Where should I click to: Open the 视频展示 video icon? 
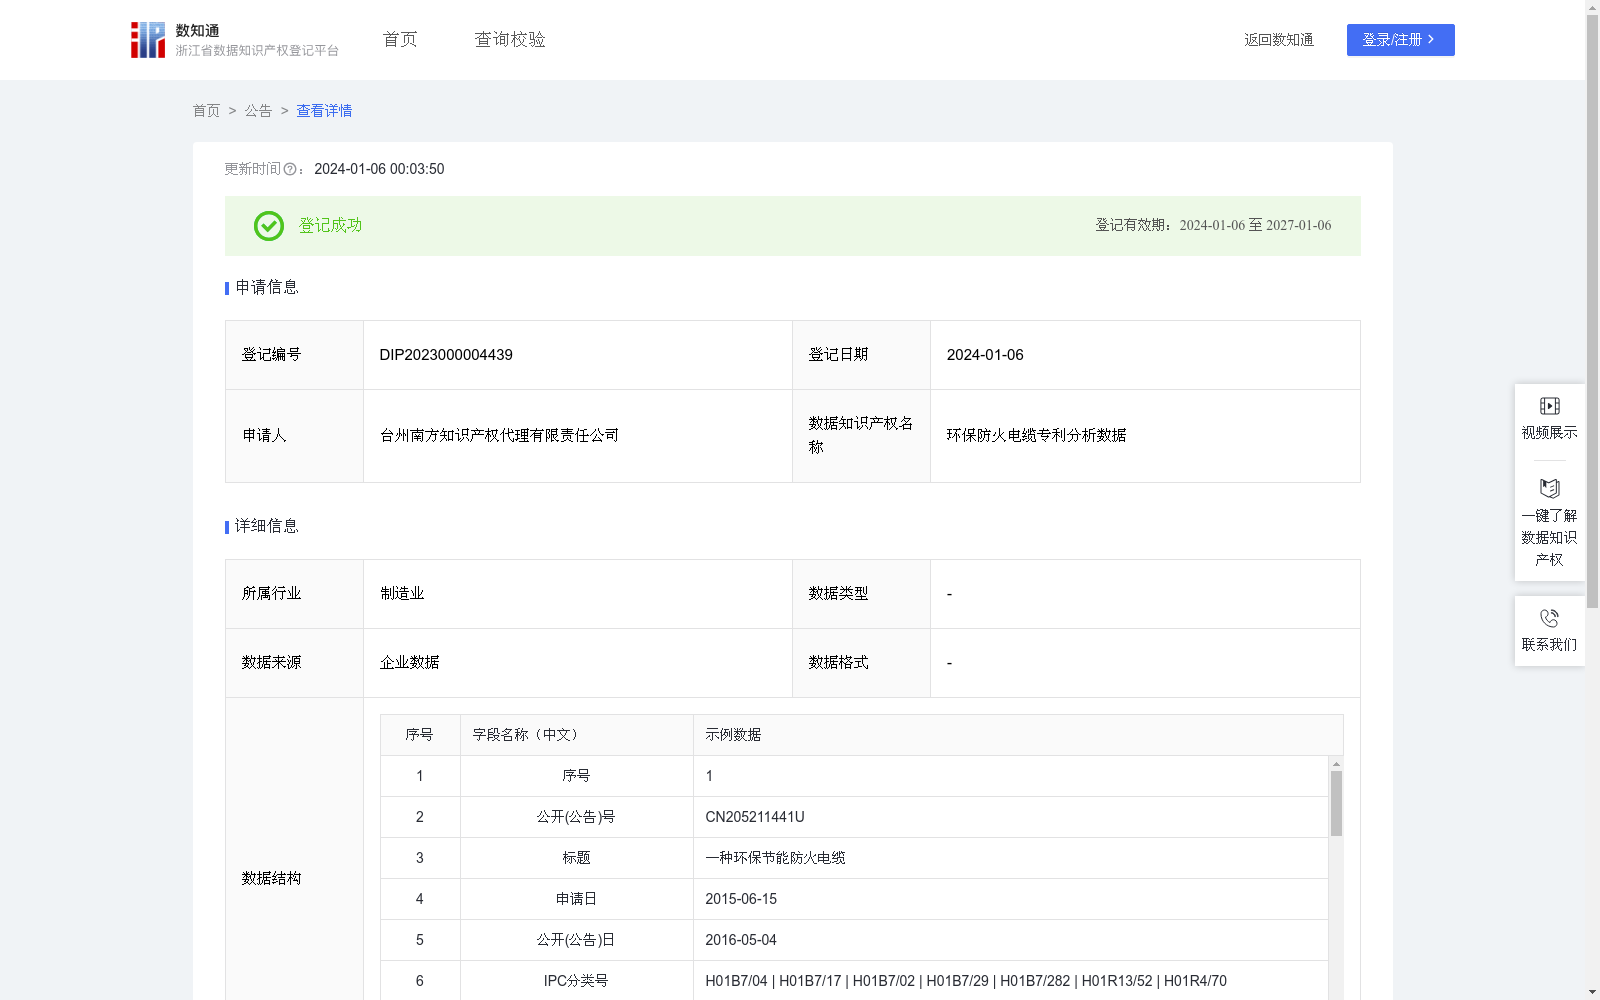[x=1549, y=406]
